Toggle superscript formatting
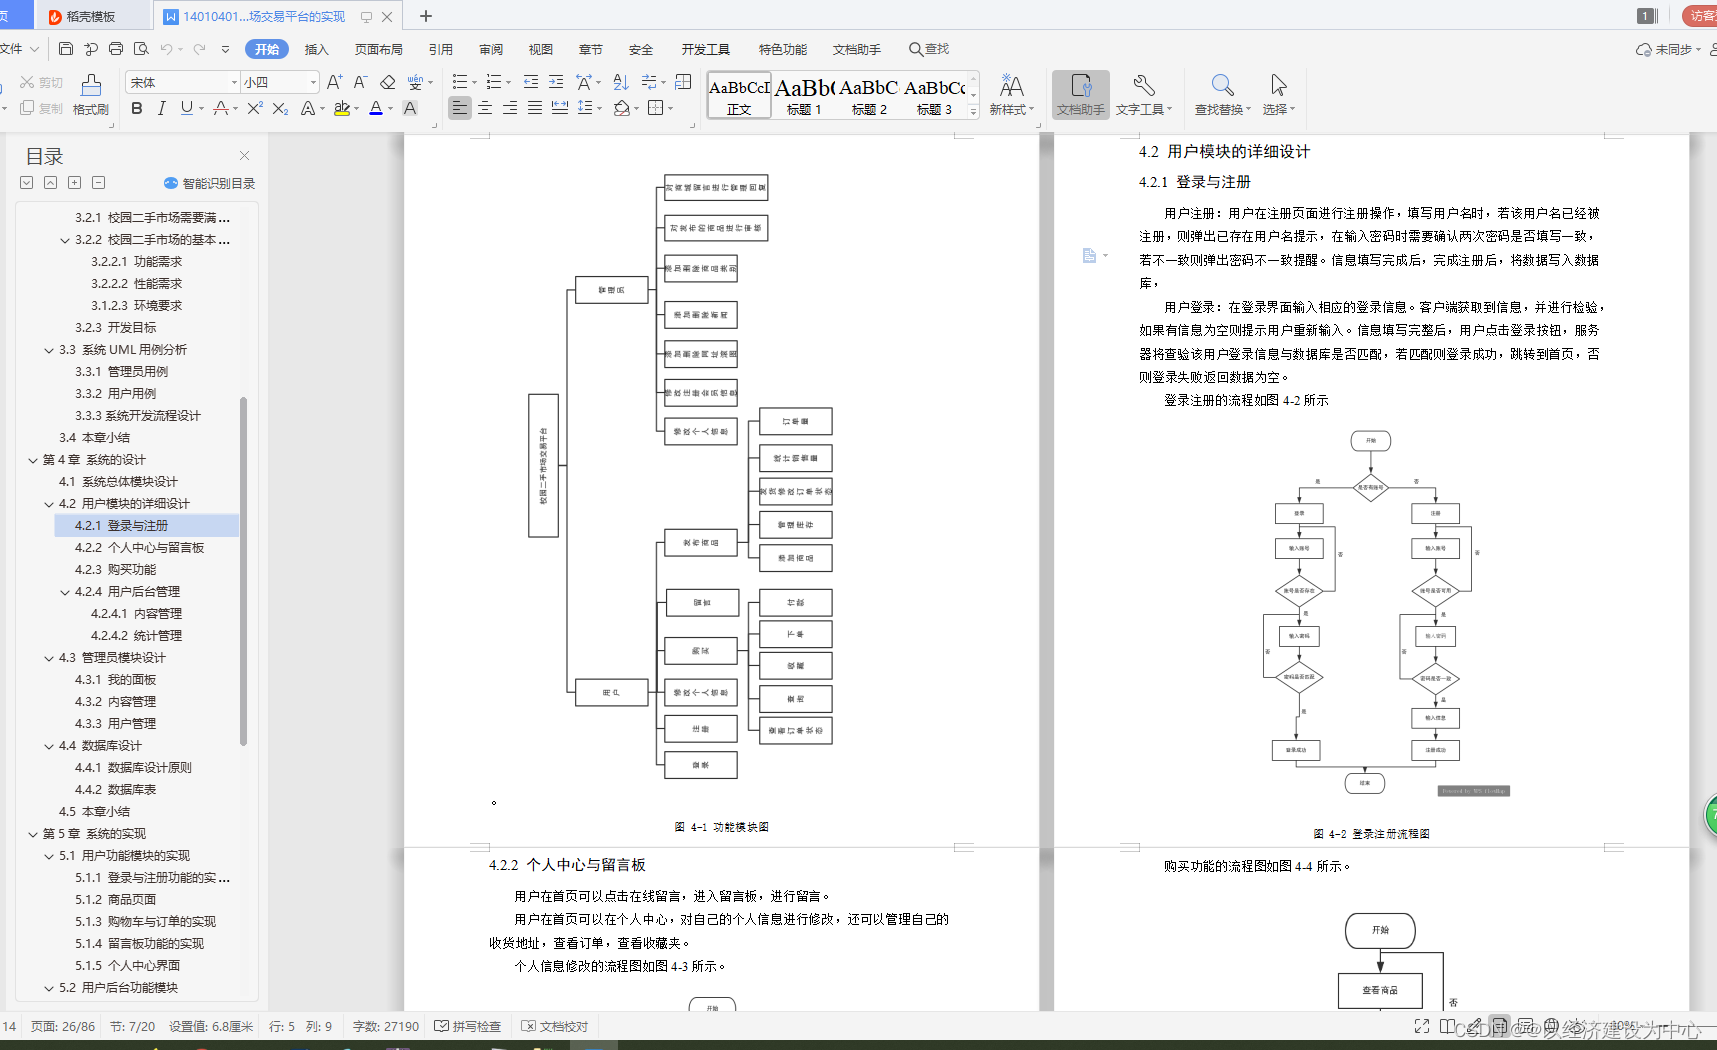 255,108
